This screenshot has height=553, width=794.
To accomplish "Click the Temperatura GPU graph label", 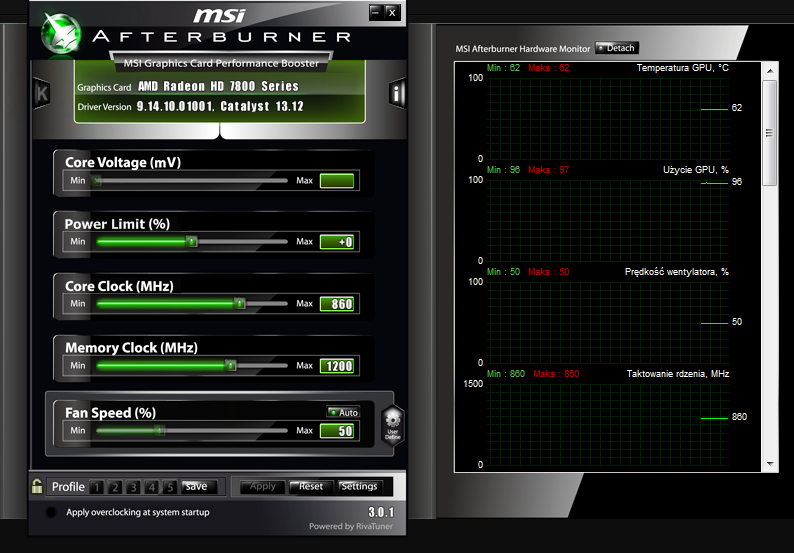I will click(x=683, y=68).
